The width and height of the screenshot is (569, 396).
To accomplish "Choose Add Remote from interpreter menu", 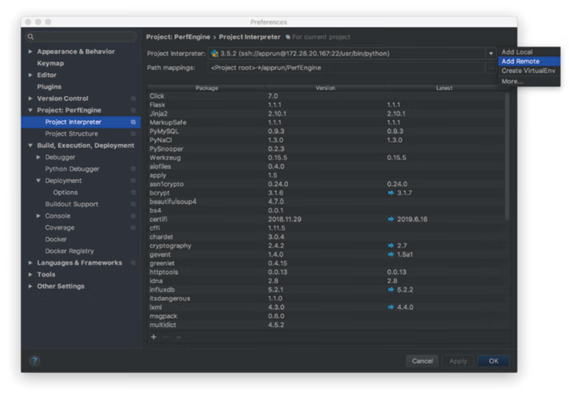I will coord(529,61).
